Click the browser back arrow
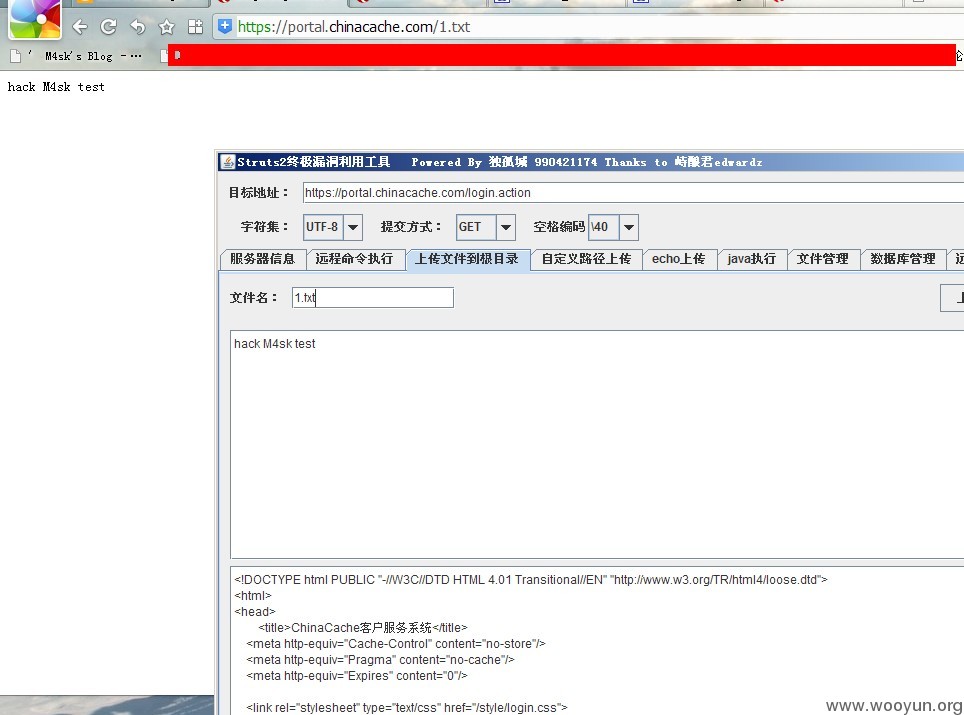This screenshot has width=964, height=715. click(x=80, y=27)
